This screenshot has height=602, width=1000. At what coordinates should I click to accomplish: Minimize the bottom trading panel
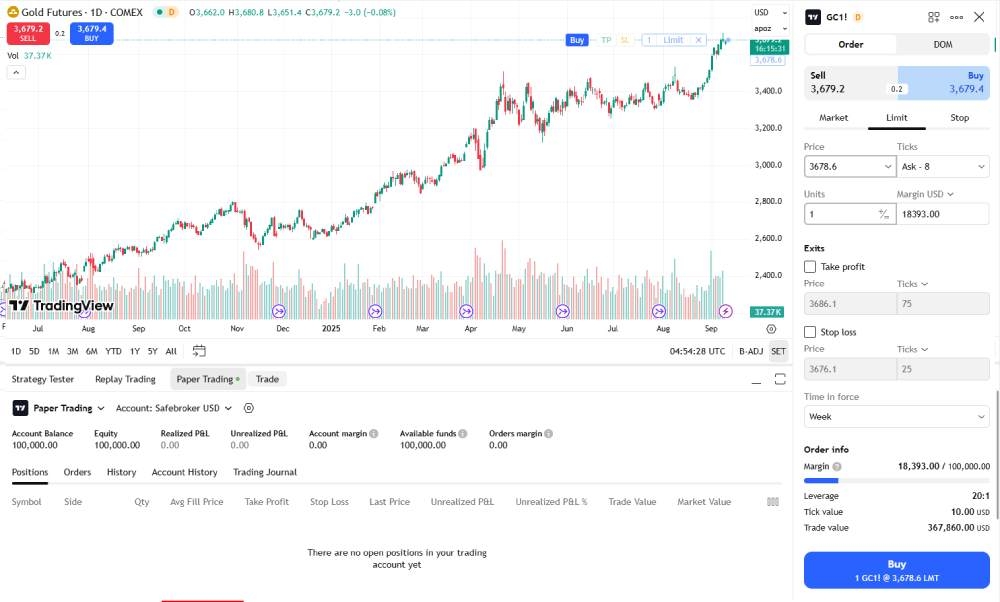tap(754, 379)
